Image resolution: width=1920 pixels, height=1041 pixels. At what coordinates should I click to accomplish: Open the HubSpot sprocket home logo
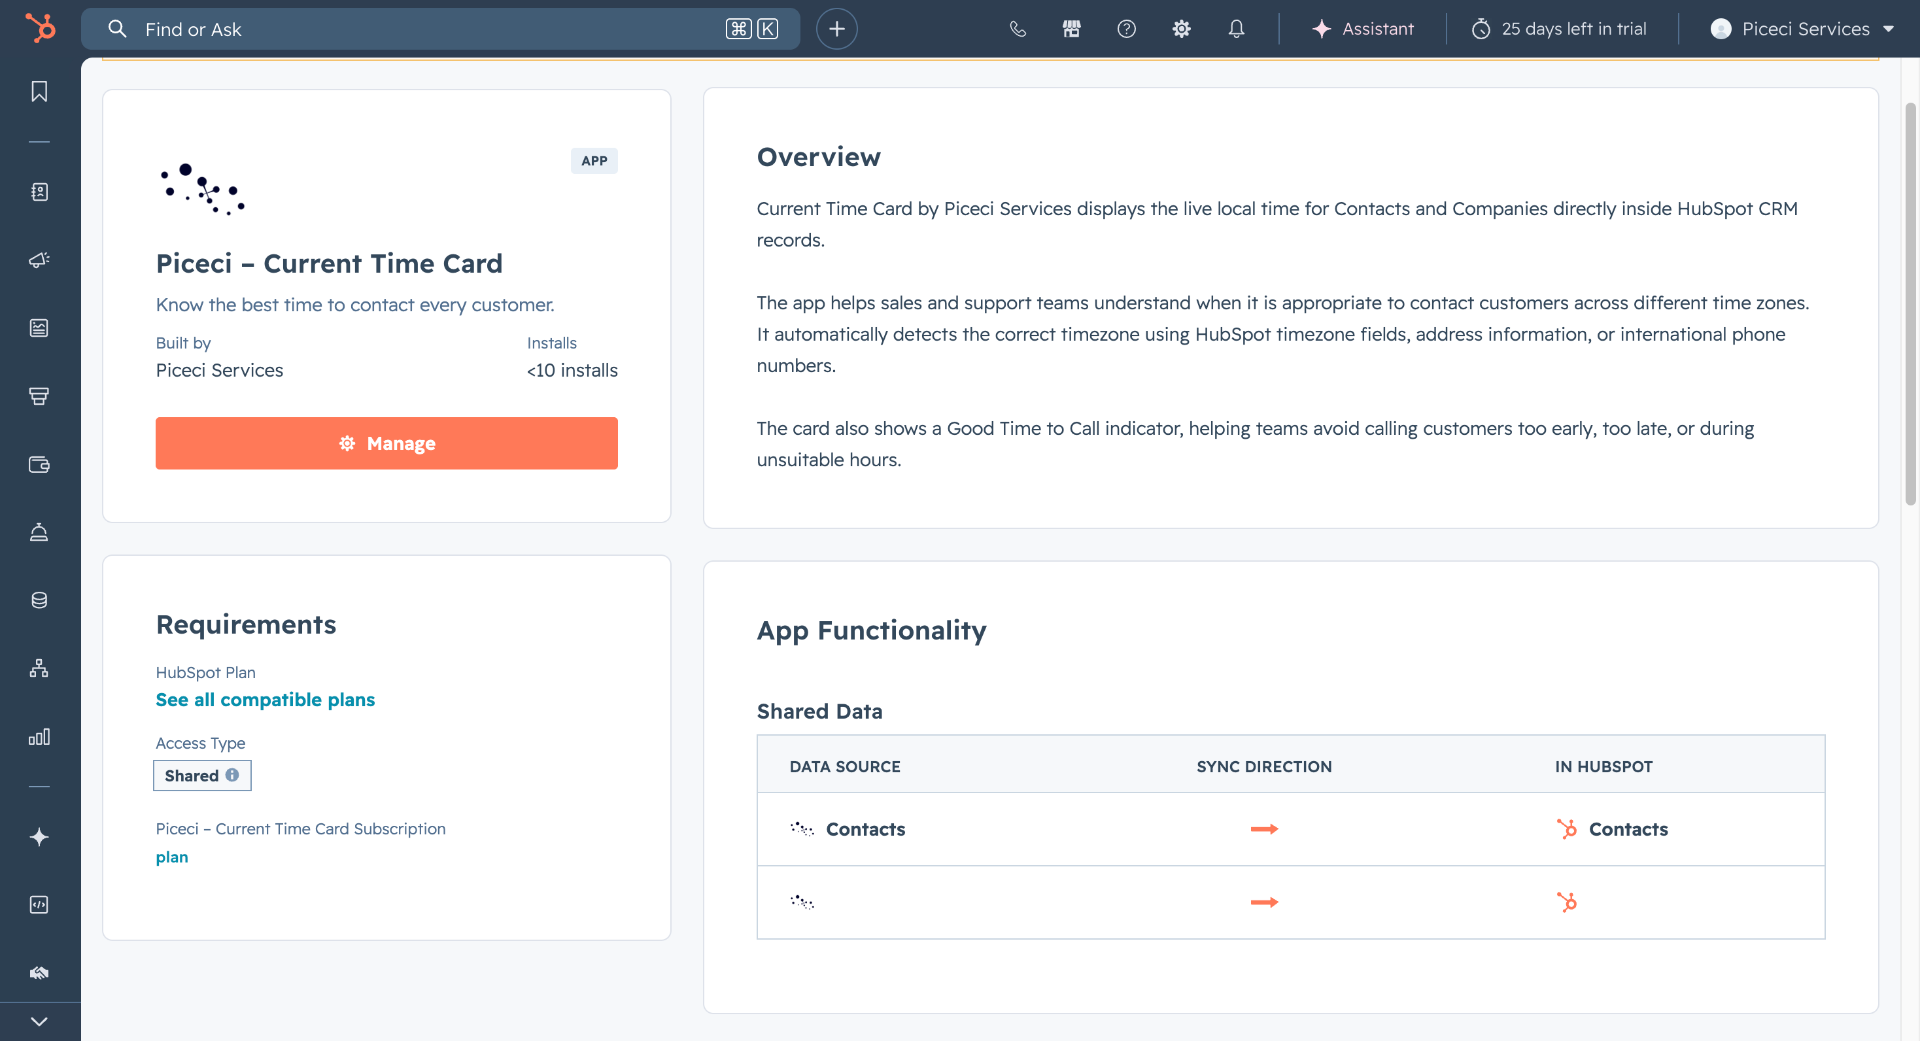tap(40, 28)
